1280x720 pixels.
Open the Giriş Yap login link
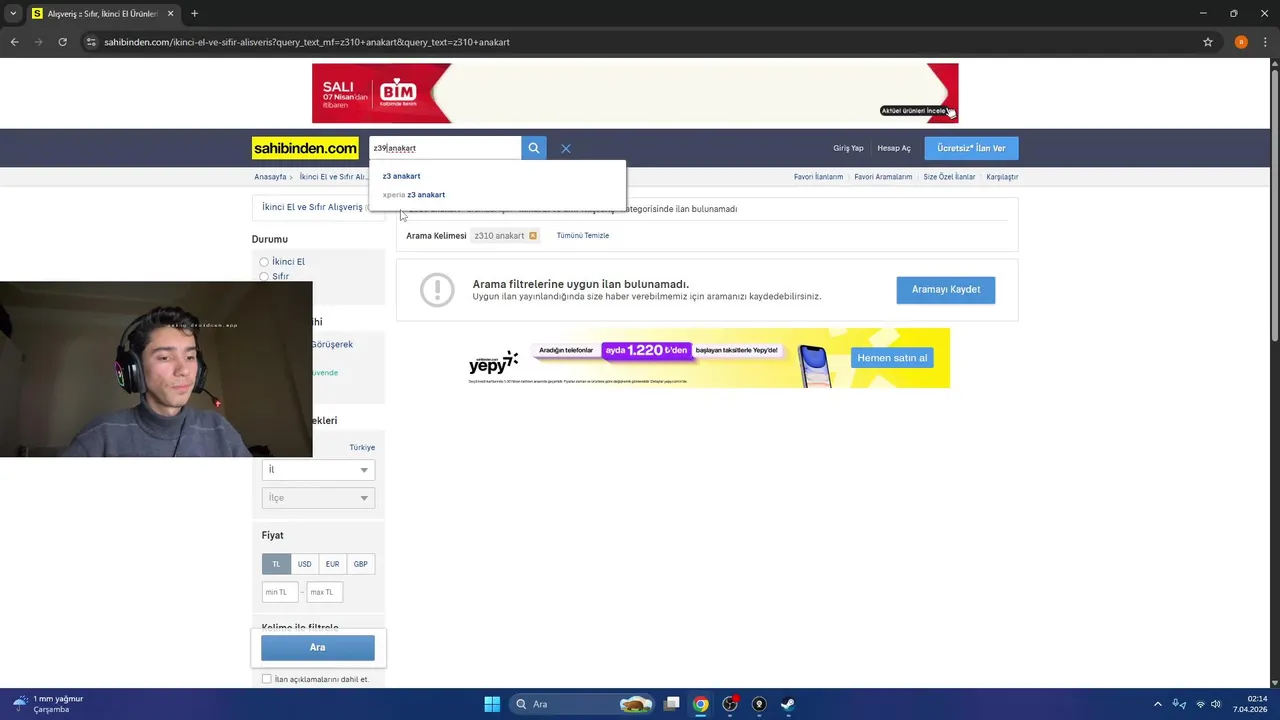[848, 148]
